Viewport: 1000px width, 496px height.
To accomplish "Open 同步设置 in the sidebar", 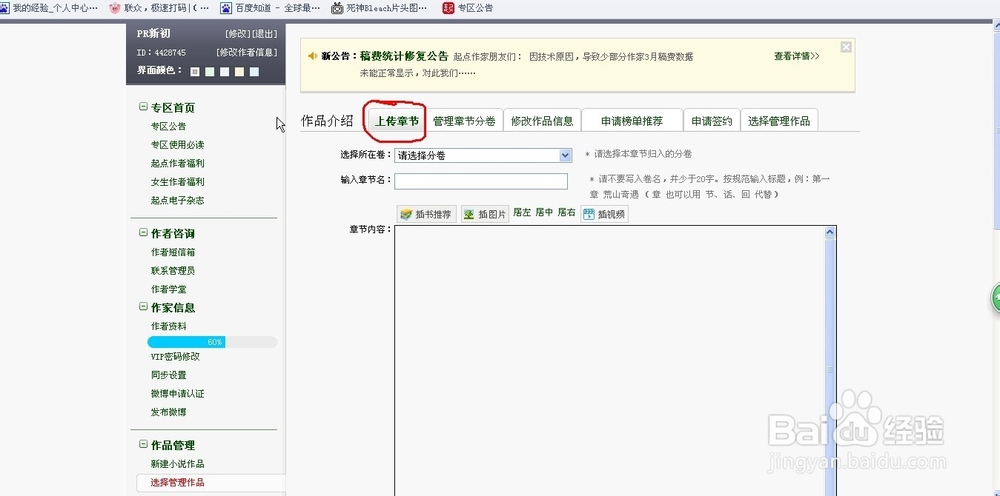I will [x=168, y=375].
